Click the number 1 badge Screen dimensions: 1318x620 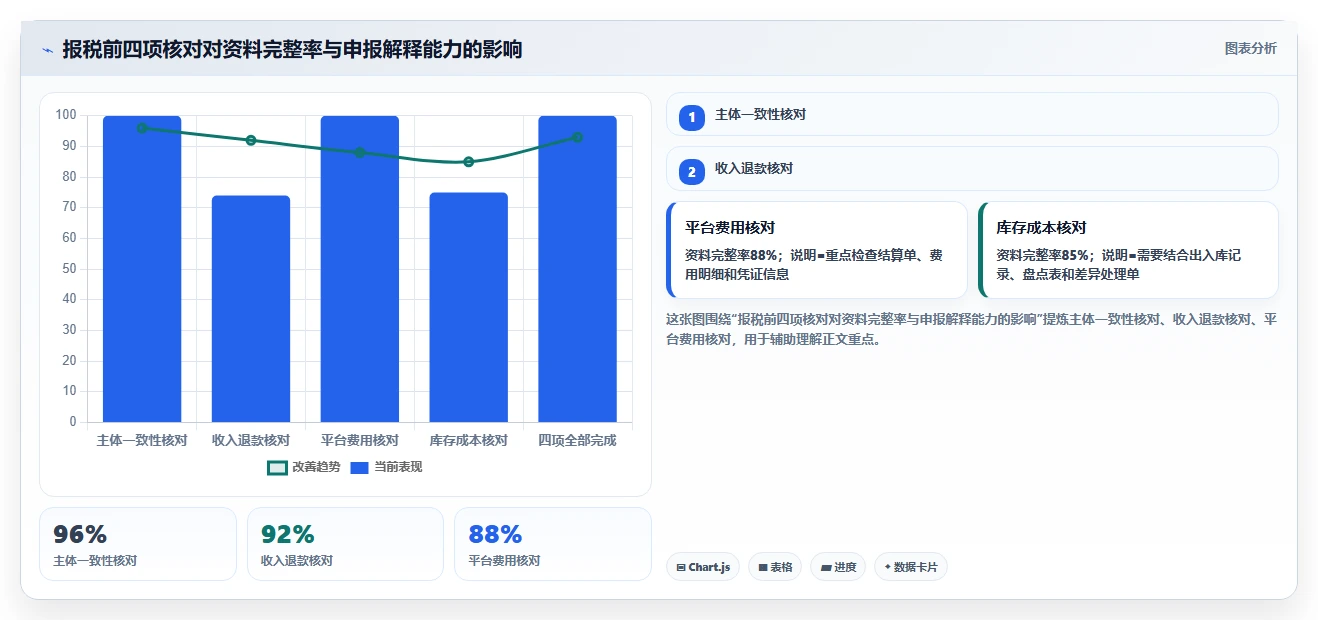tap(692, 118)
